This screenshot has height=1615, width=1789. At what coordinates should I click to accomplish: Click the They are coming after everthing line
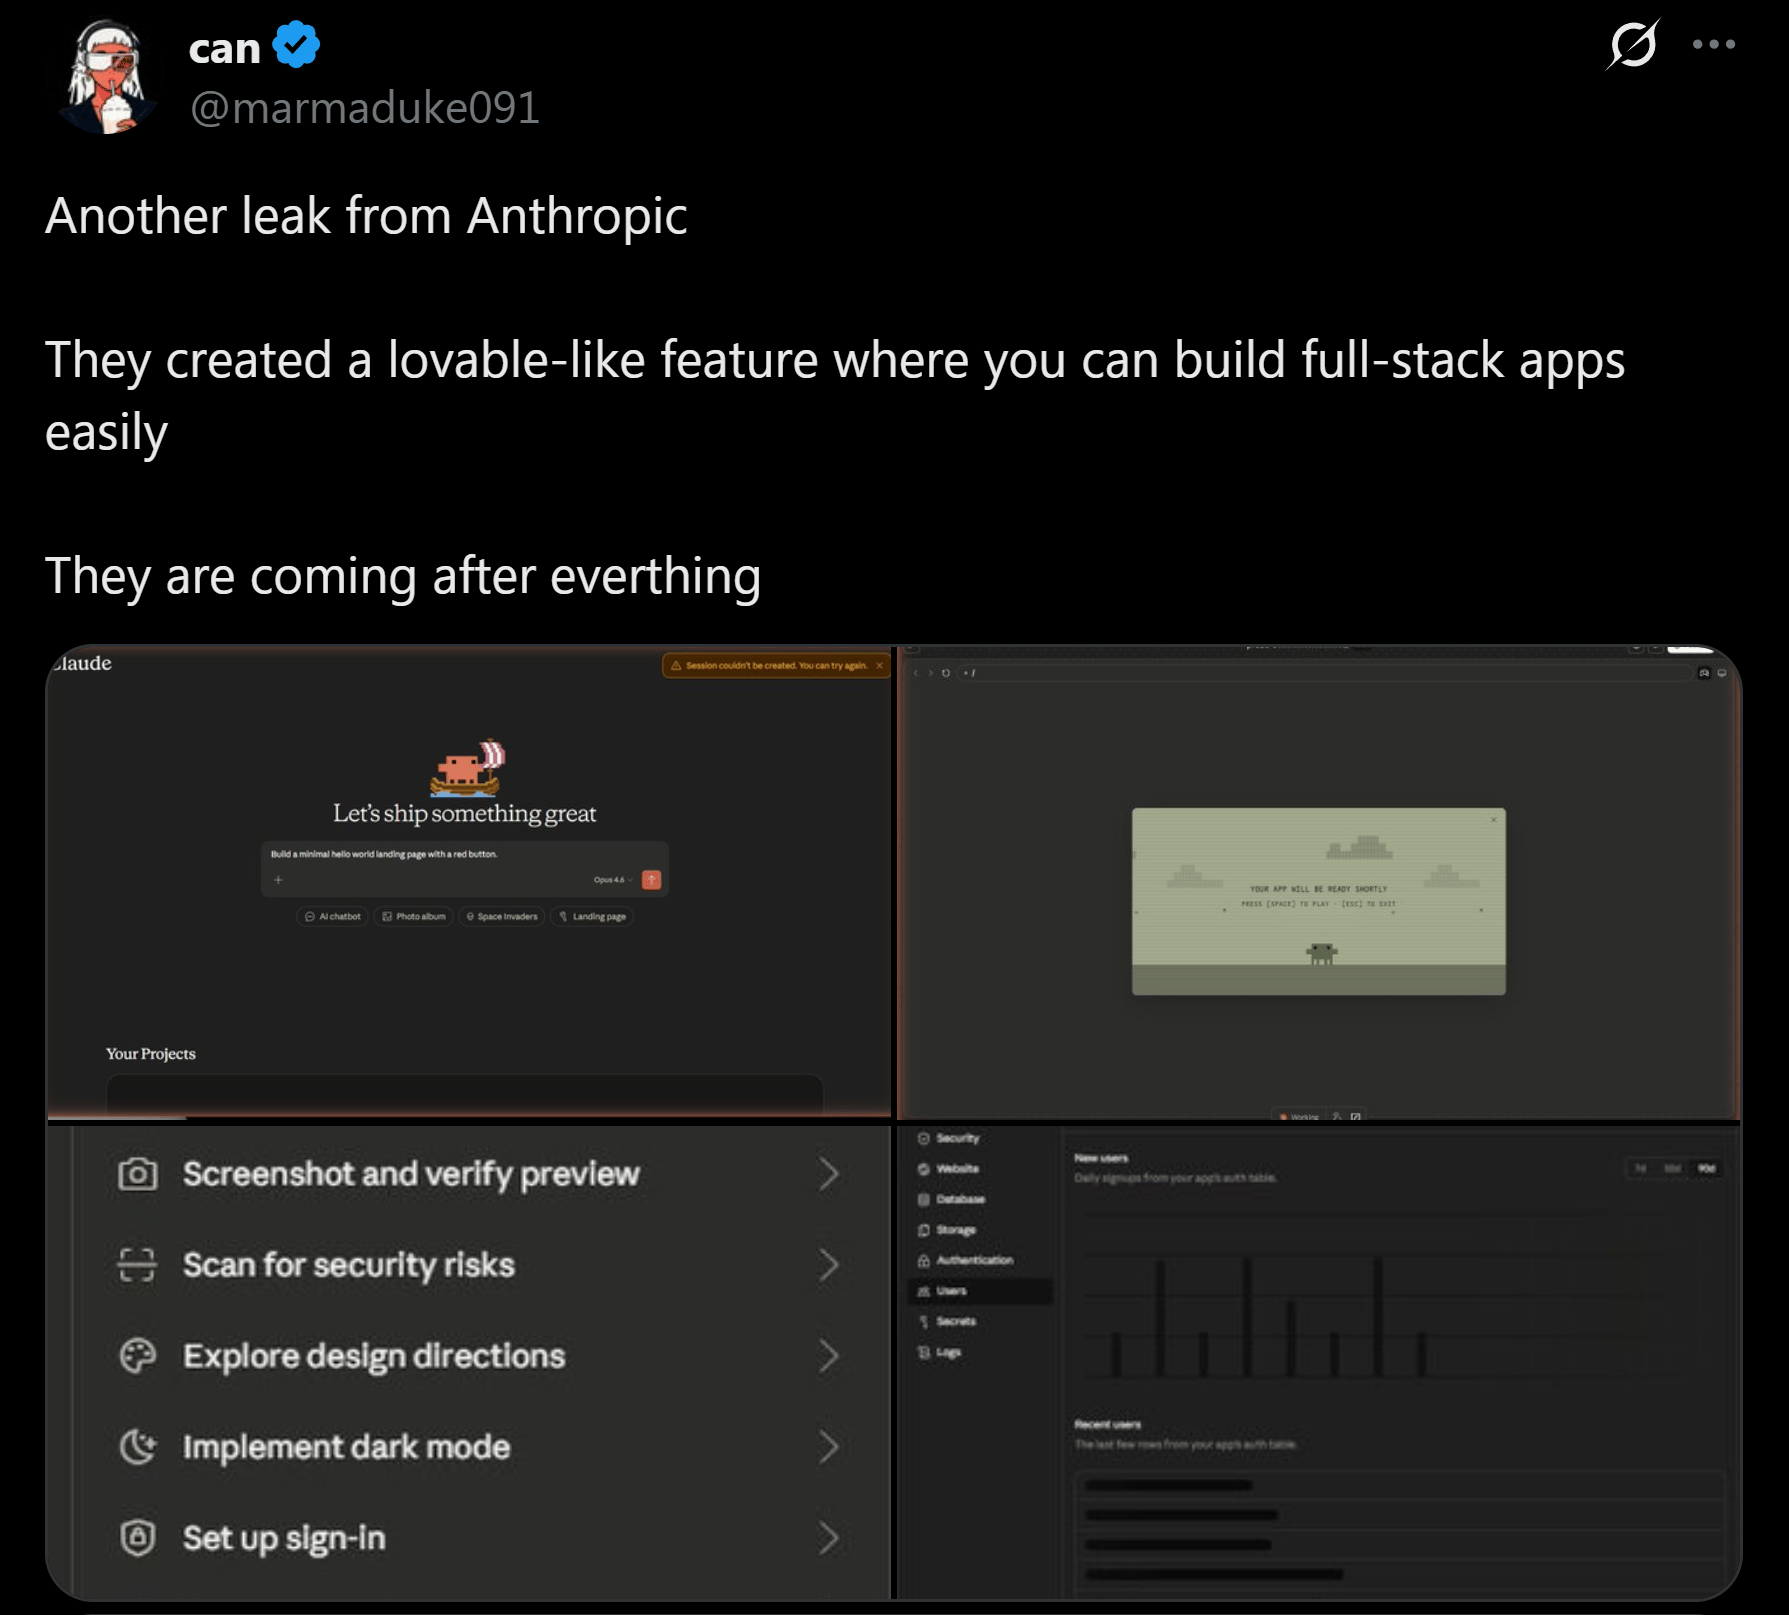tap(403, 577)
